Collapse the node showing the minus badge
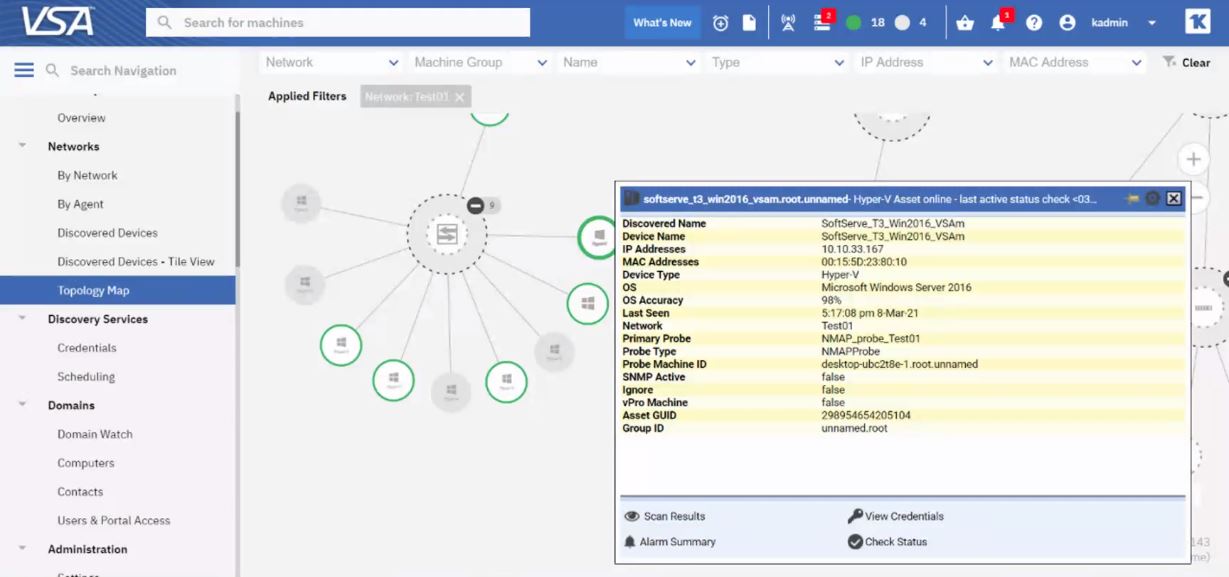 pos(476,204)
